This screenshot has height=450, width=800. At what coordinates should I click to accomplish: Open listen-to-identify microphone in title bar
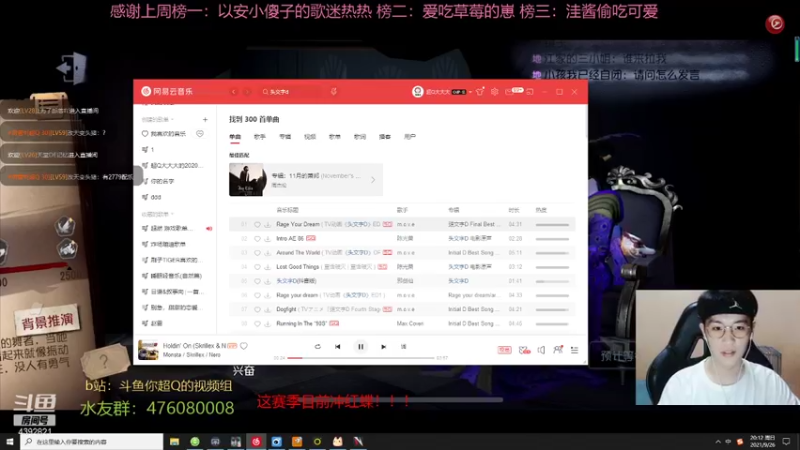pos(334,92)
